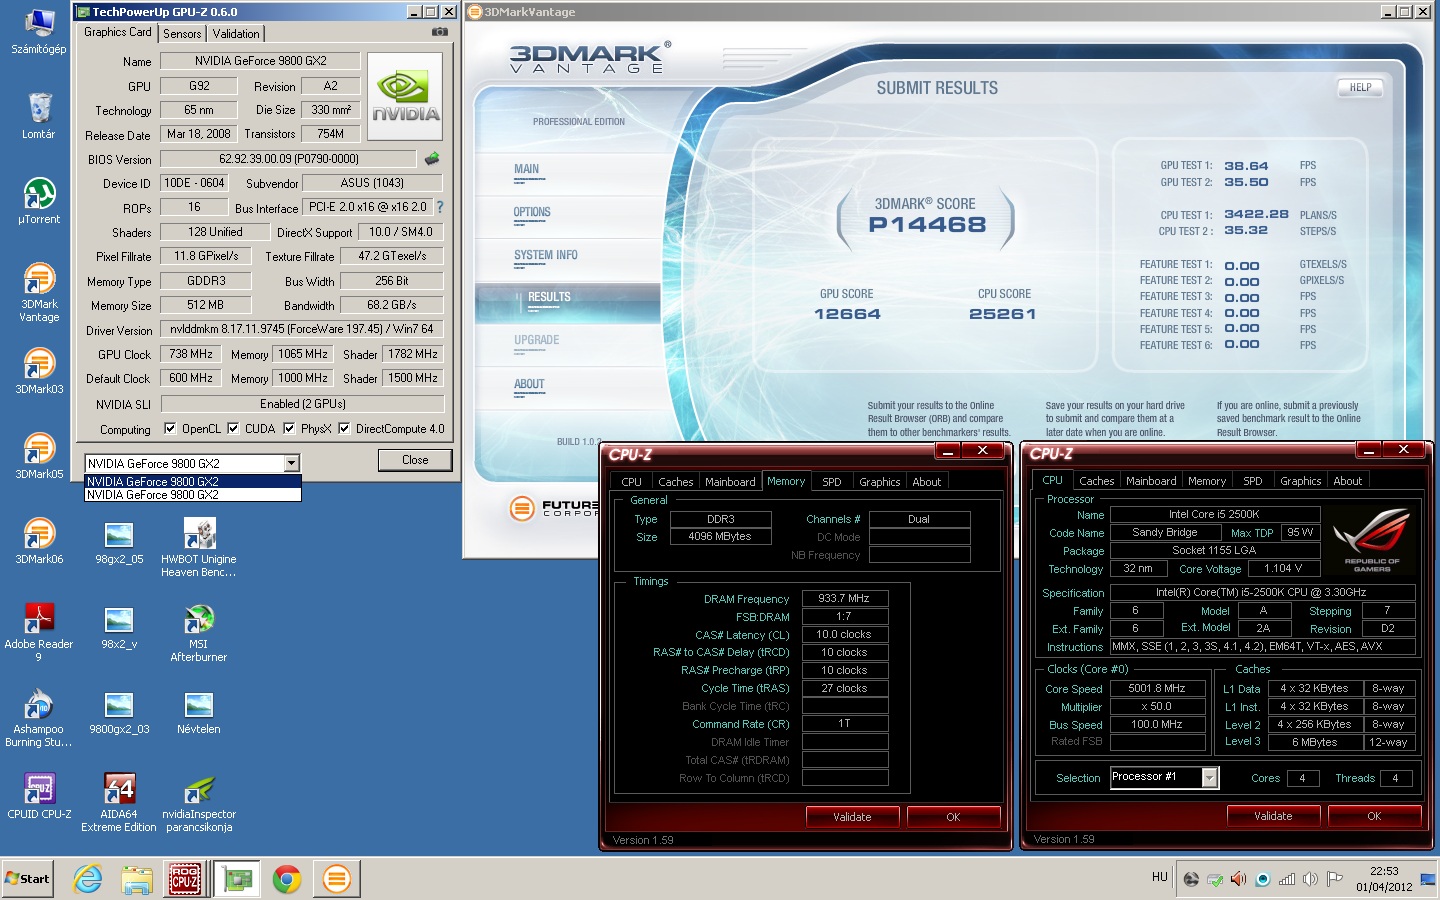Open the 3DMark06 desktop shortcut
This screenshot has width=1440, height=900.
[x=39, y=541]
